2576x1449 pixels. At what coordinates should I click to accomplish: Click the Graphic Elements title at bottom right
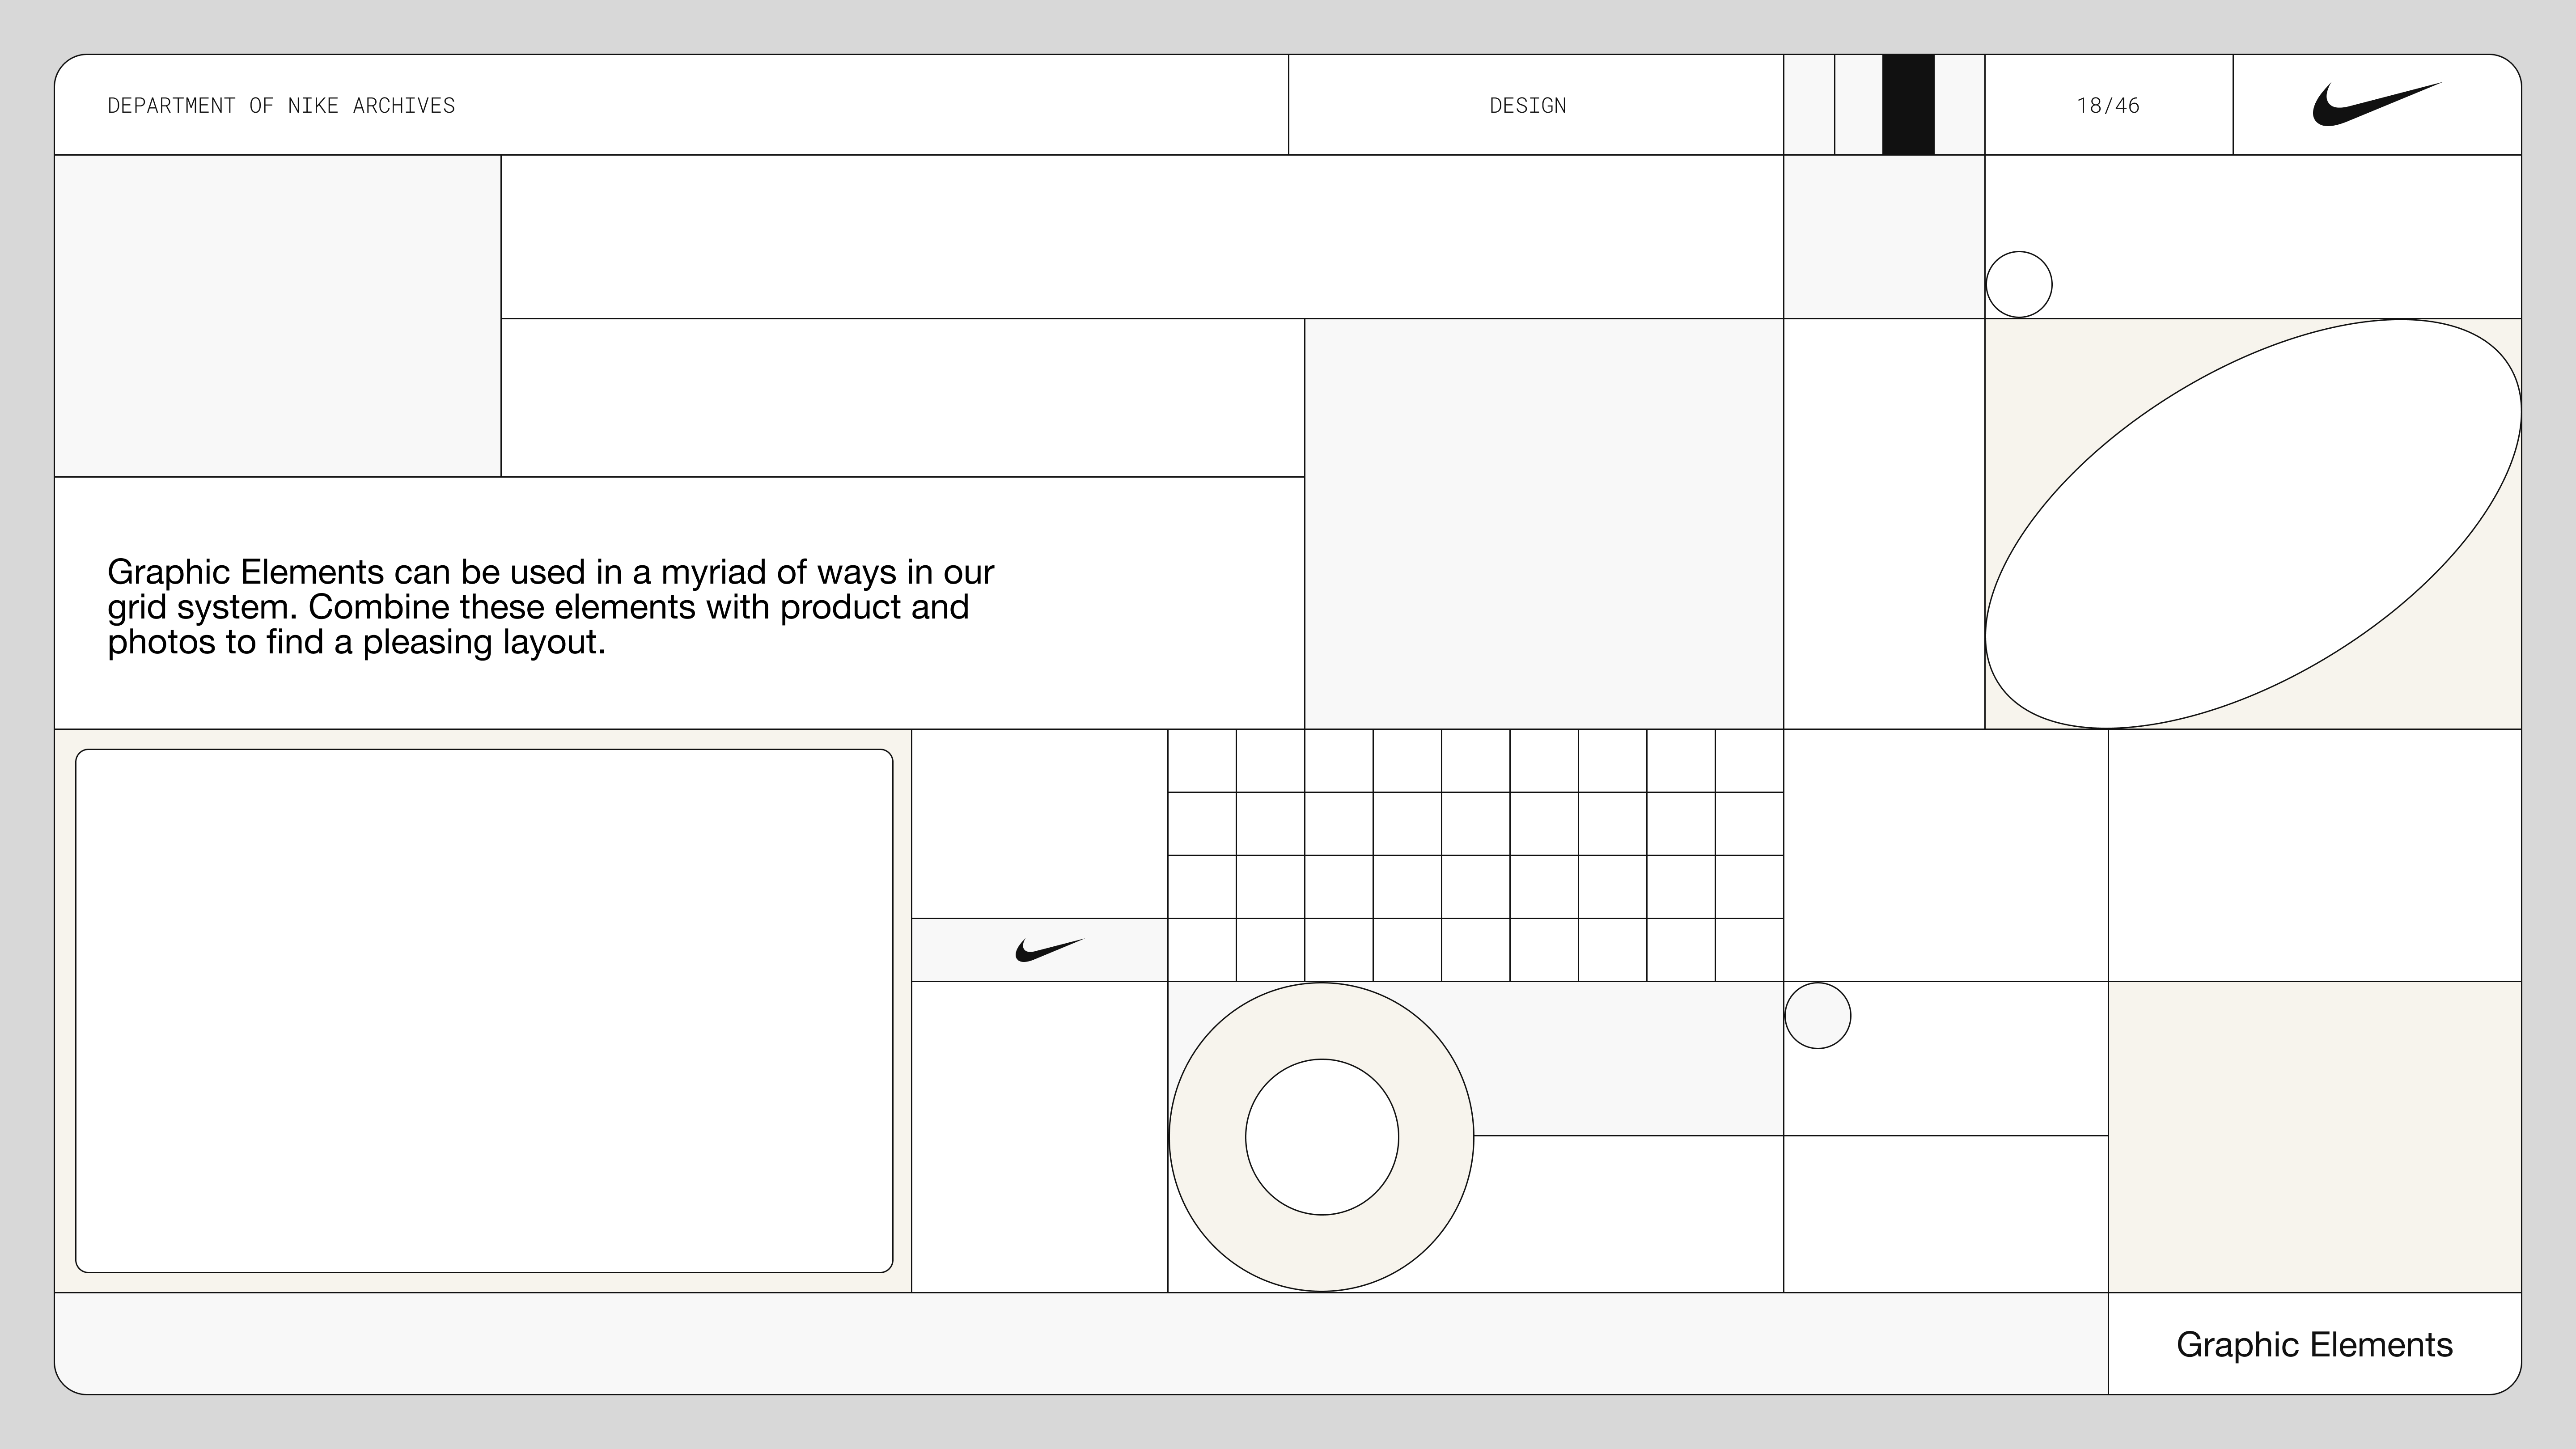tap(2313, 1345)
